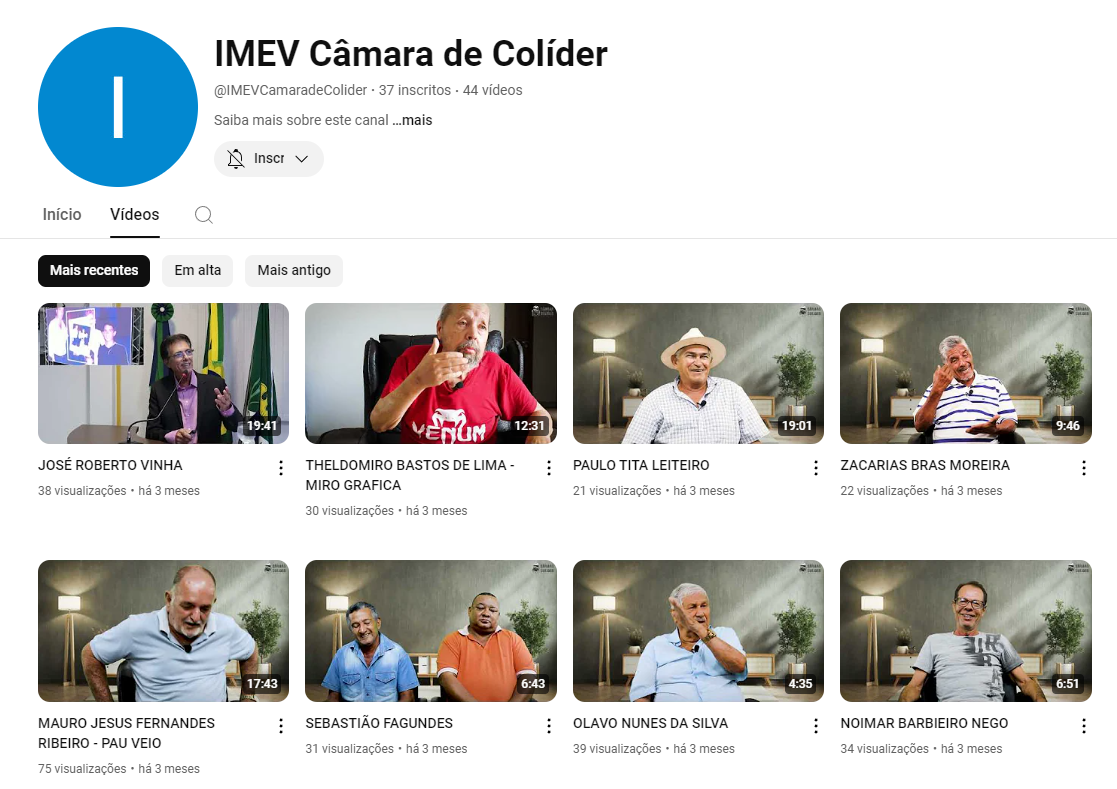
Task: Select the Mais recentes filter chip
Action: 94,271
